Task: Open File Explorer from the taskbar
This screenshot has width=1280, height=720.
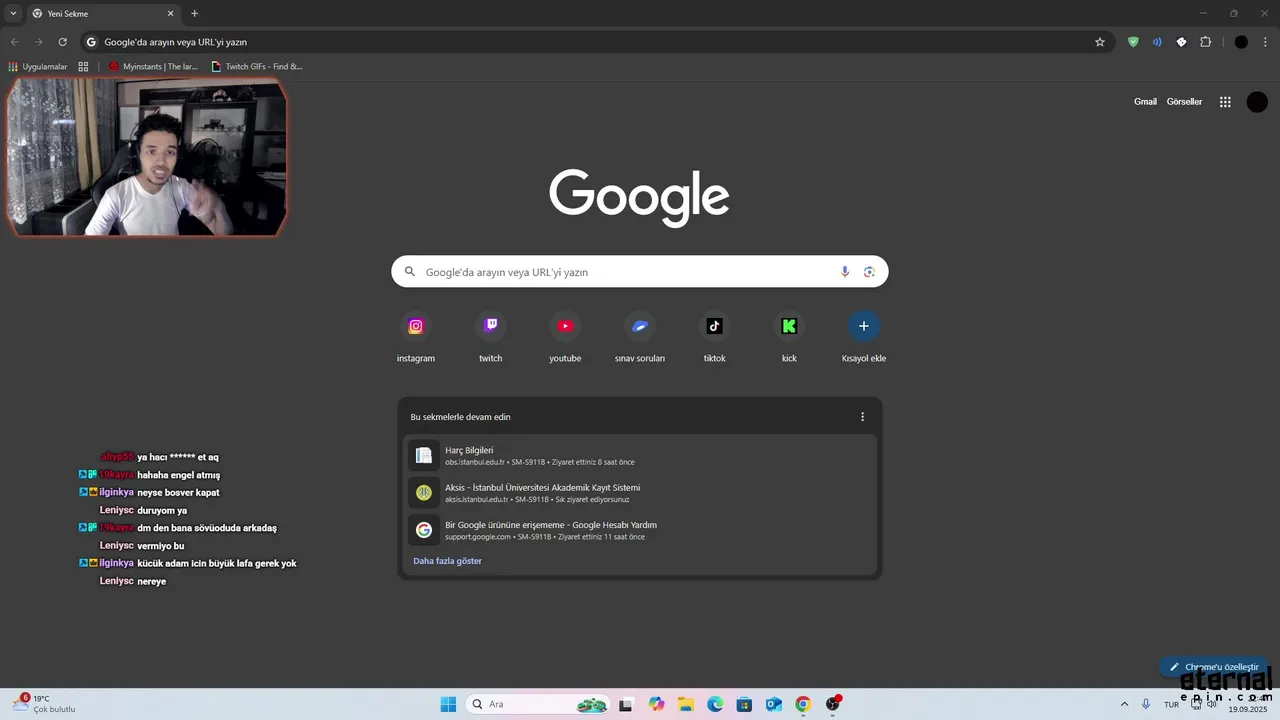Action: point(686,704)
